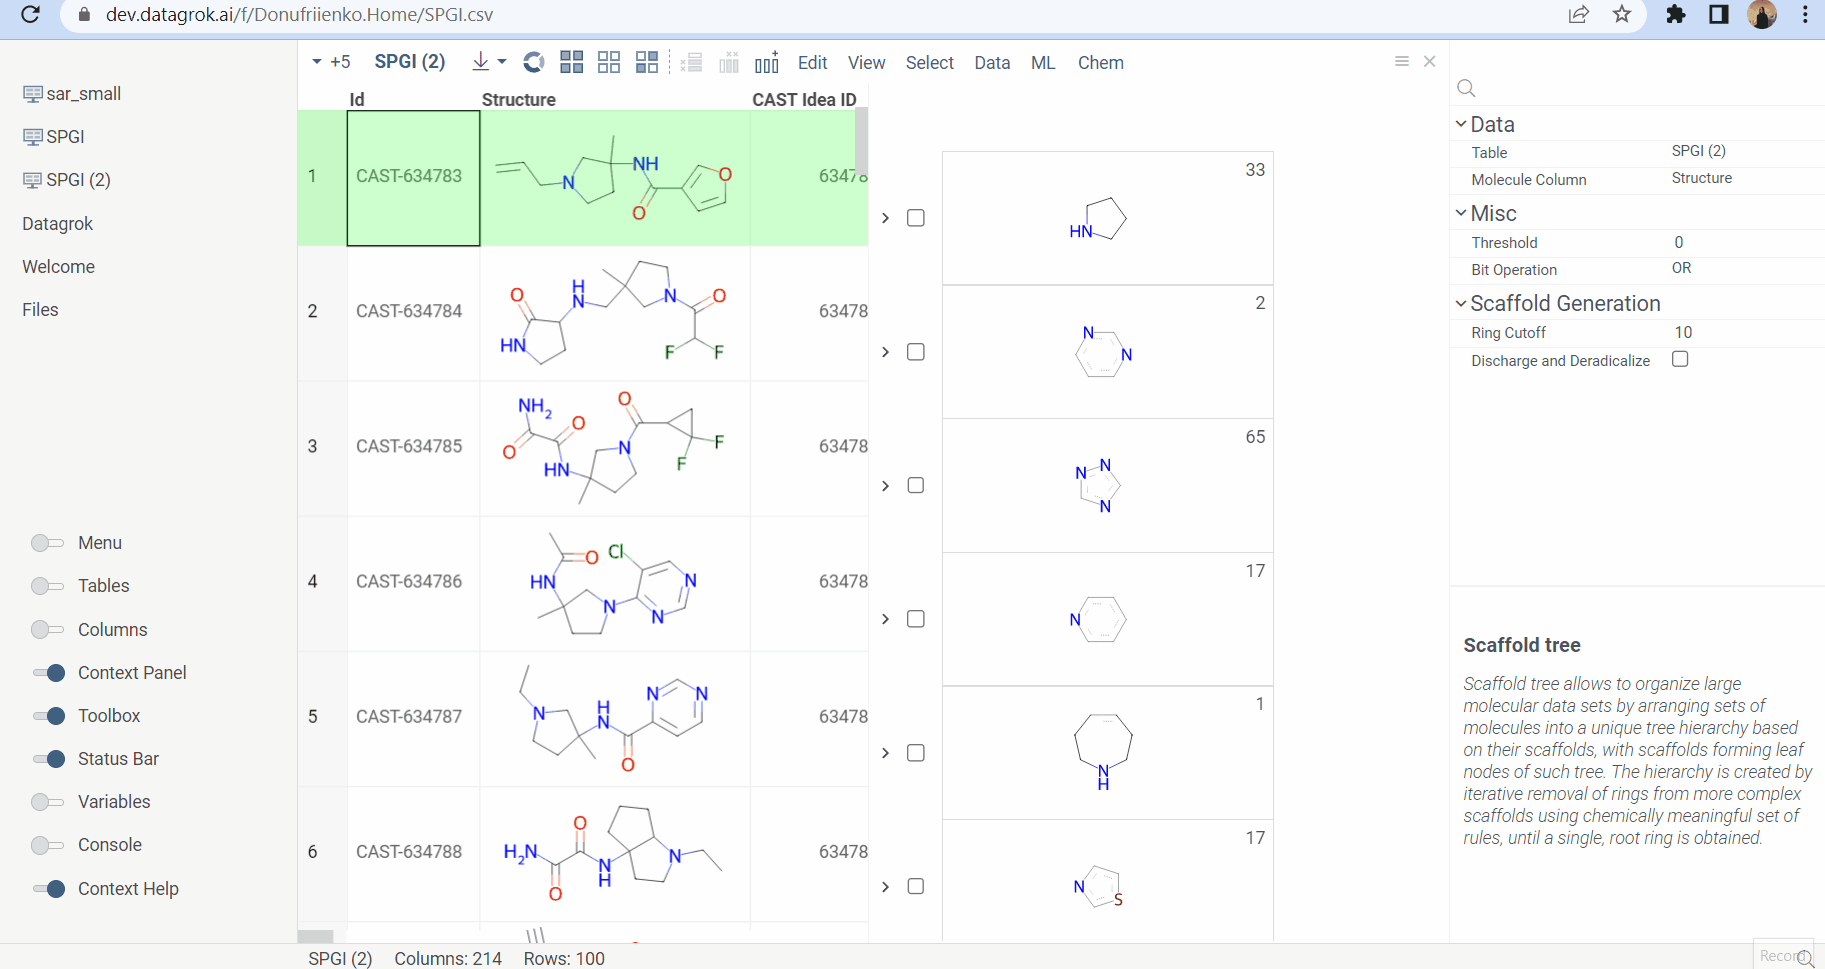
Task: Open the search icon in the context panel
Action: click(1465, 88)
